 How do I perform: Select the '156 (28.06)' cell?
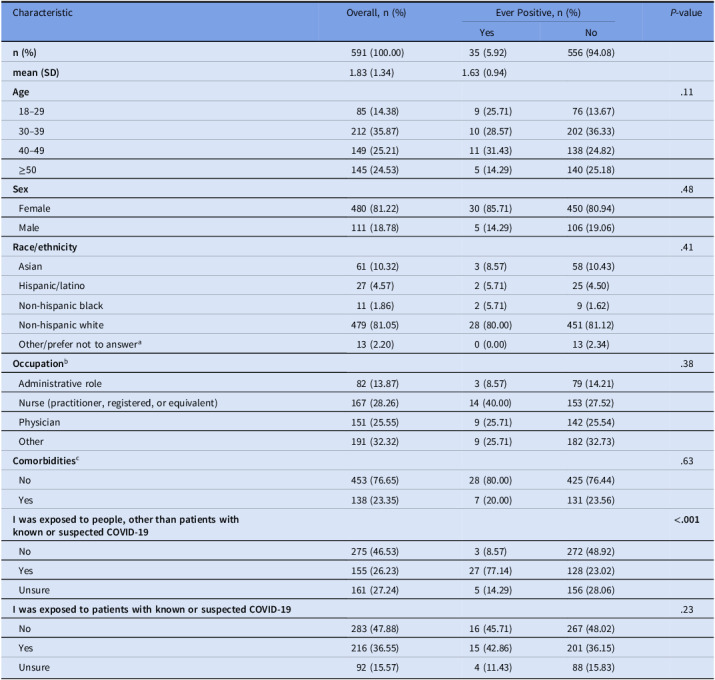(x=591, y=590)
